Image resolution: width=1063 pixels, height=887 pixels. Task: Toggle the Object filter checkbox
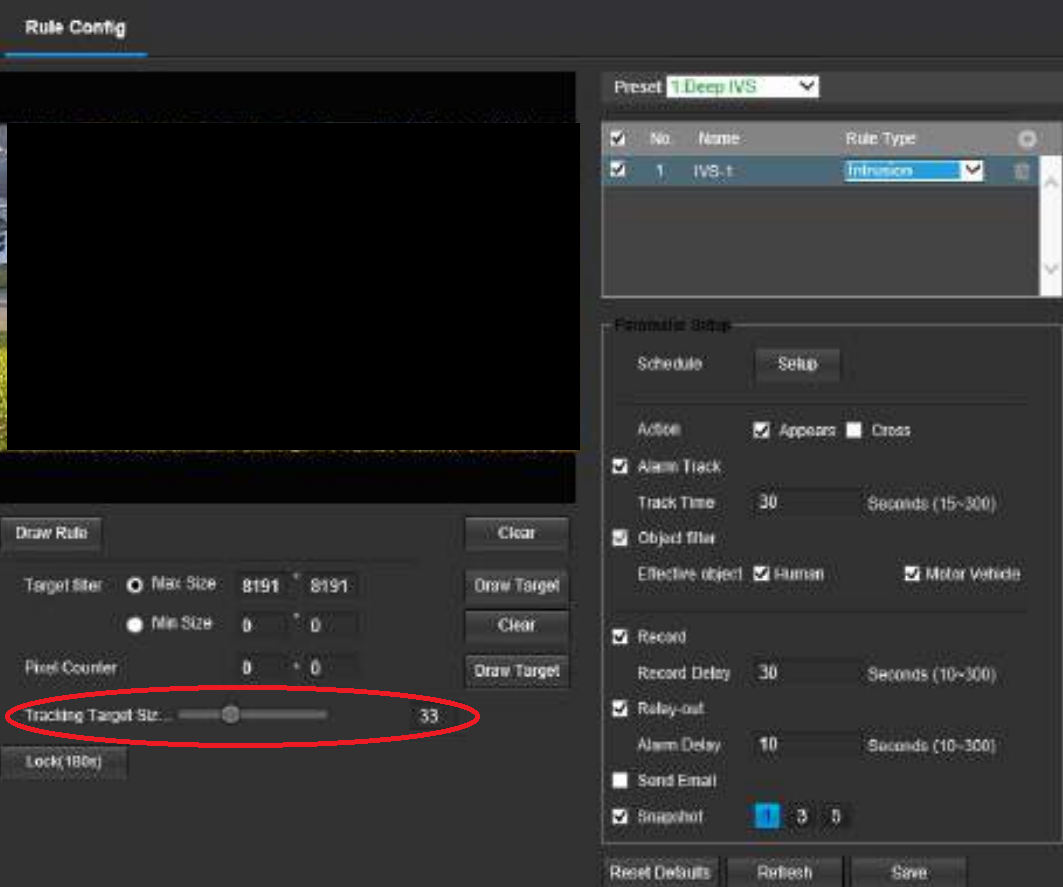tap(620, 538)
